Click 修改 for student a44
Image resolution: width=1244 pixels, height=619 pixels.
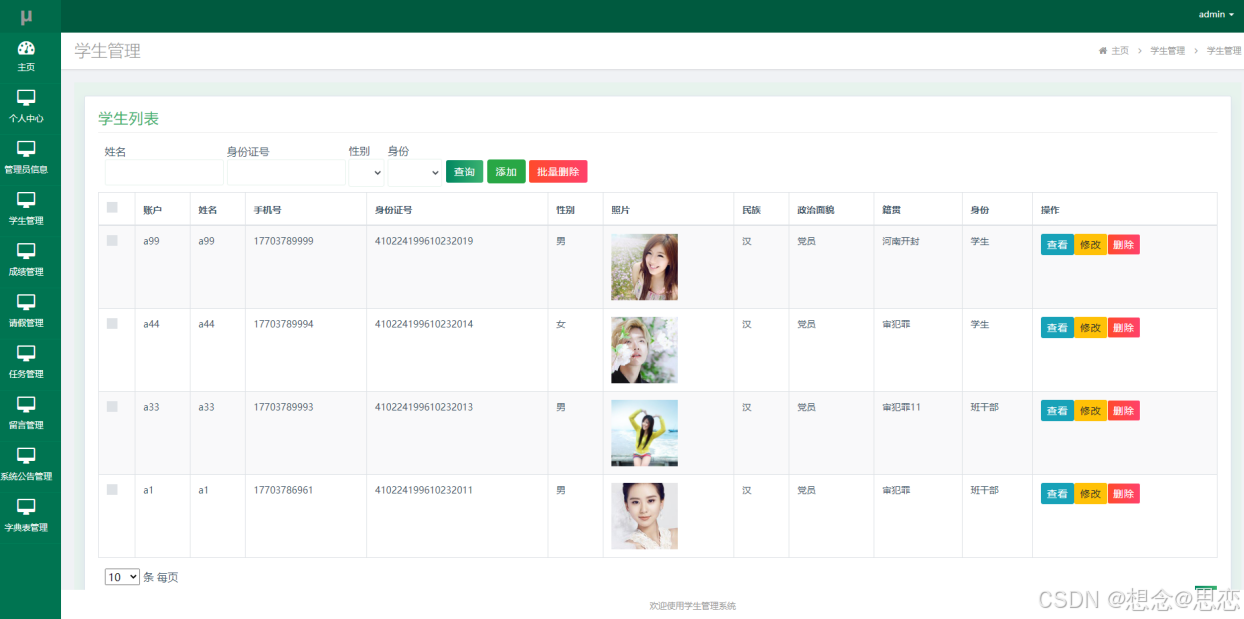pos(1090,328)
